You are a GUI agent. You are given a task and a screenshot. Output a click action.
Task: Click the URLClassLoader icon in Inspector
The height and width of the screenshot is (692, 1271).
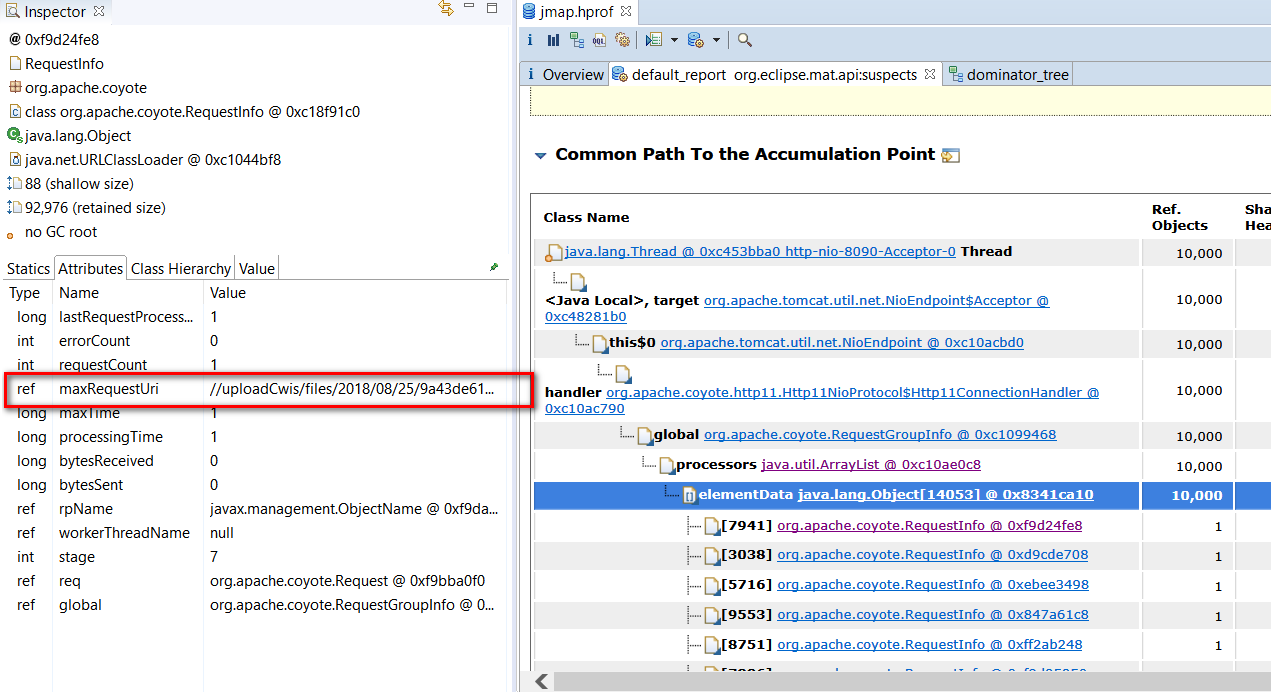coord(15,160)
